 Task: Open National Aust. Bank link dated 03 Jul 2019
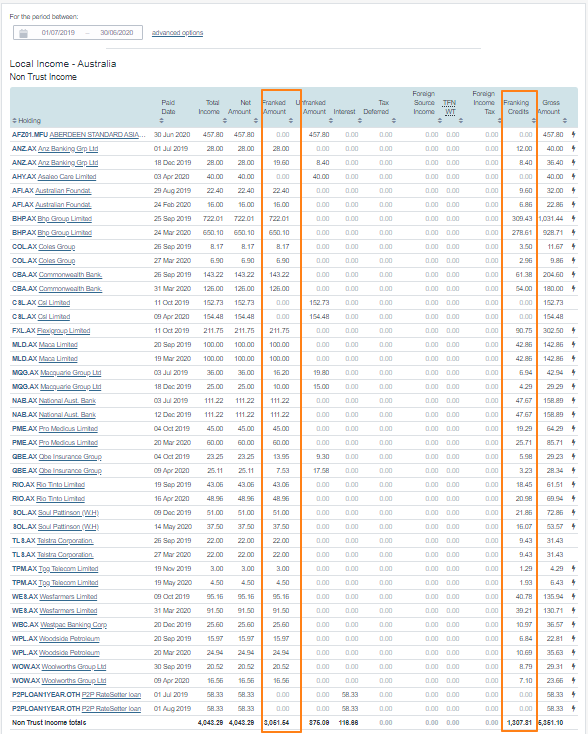(67, 401)
